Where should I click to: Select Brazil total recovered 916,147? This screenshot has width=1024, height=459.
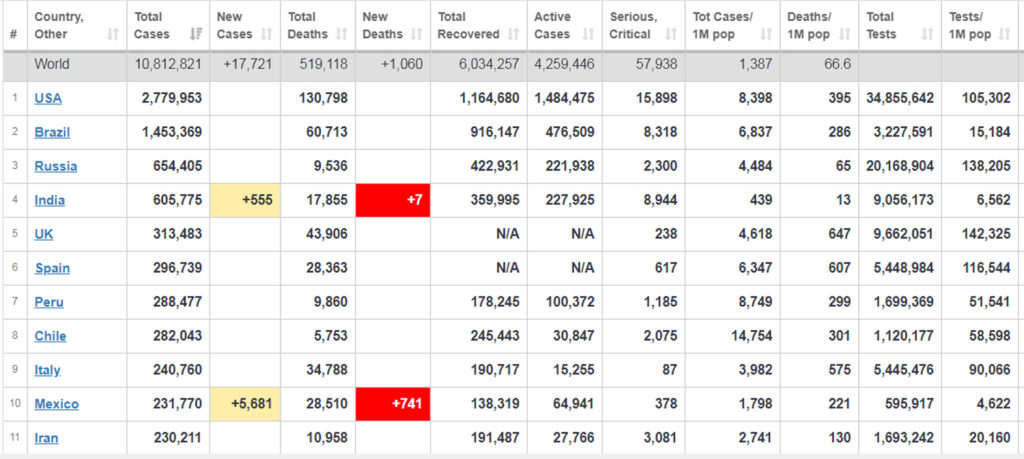(495, 133)
